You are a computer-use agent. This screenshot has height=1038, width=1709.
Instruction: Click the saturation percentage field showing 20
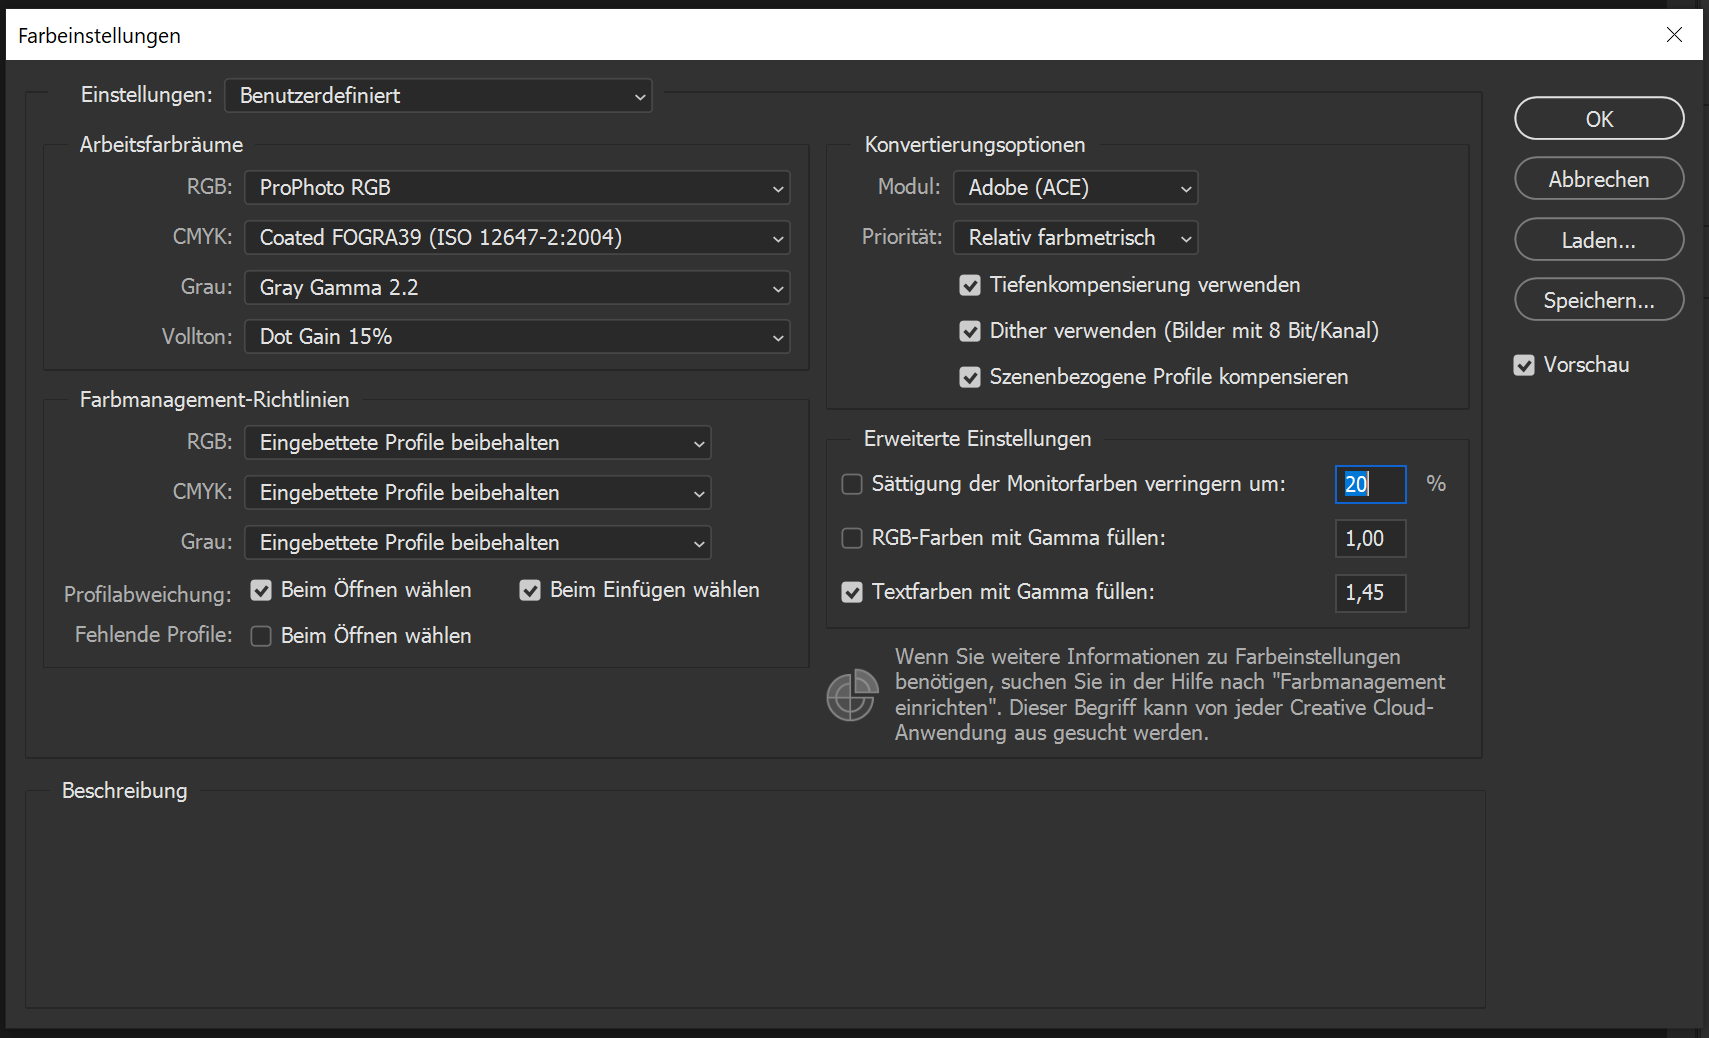pyautogui.click(x=1371, y=484)
